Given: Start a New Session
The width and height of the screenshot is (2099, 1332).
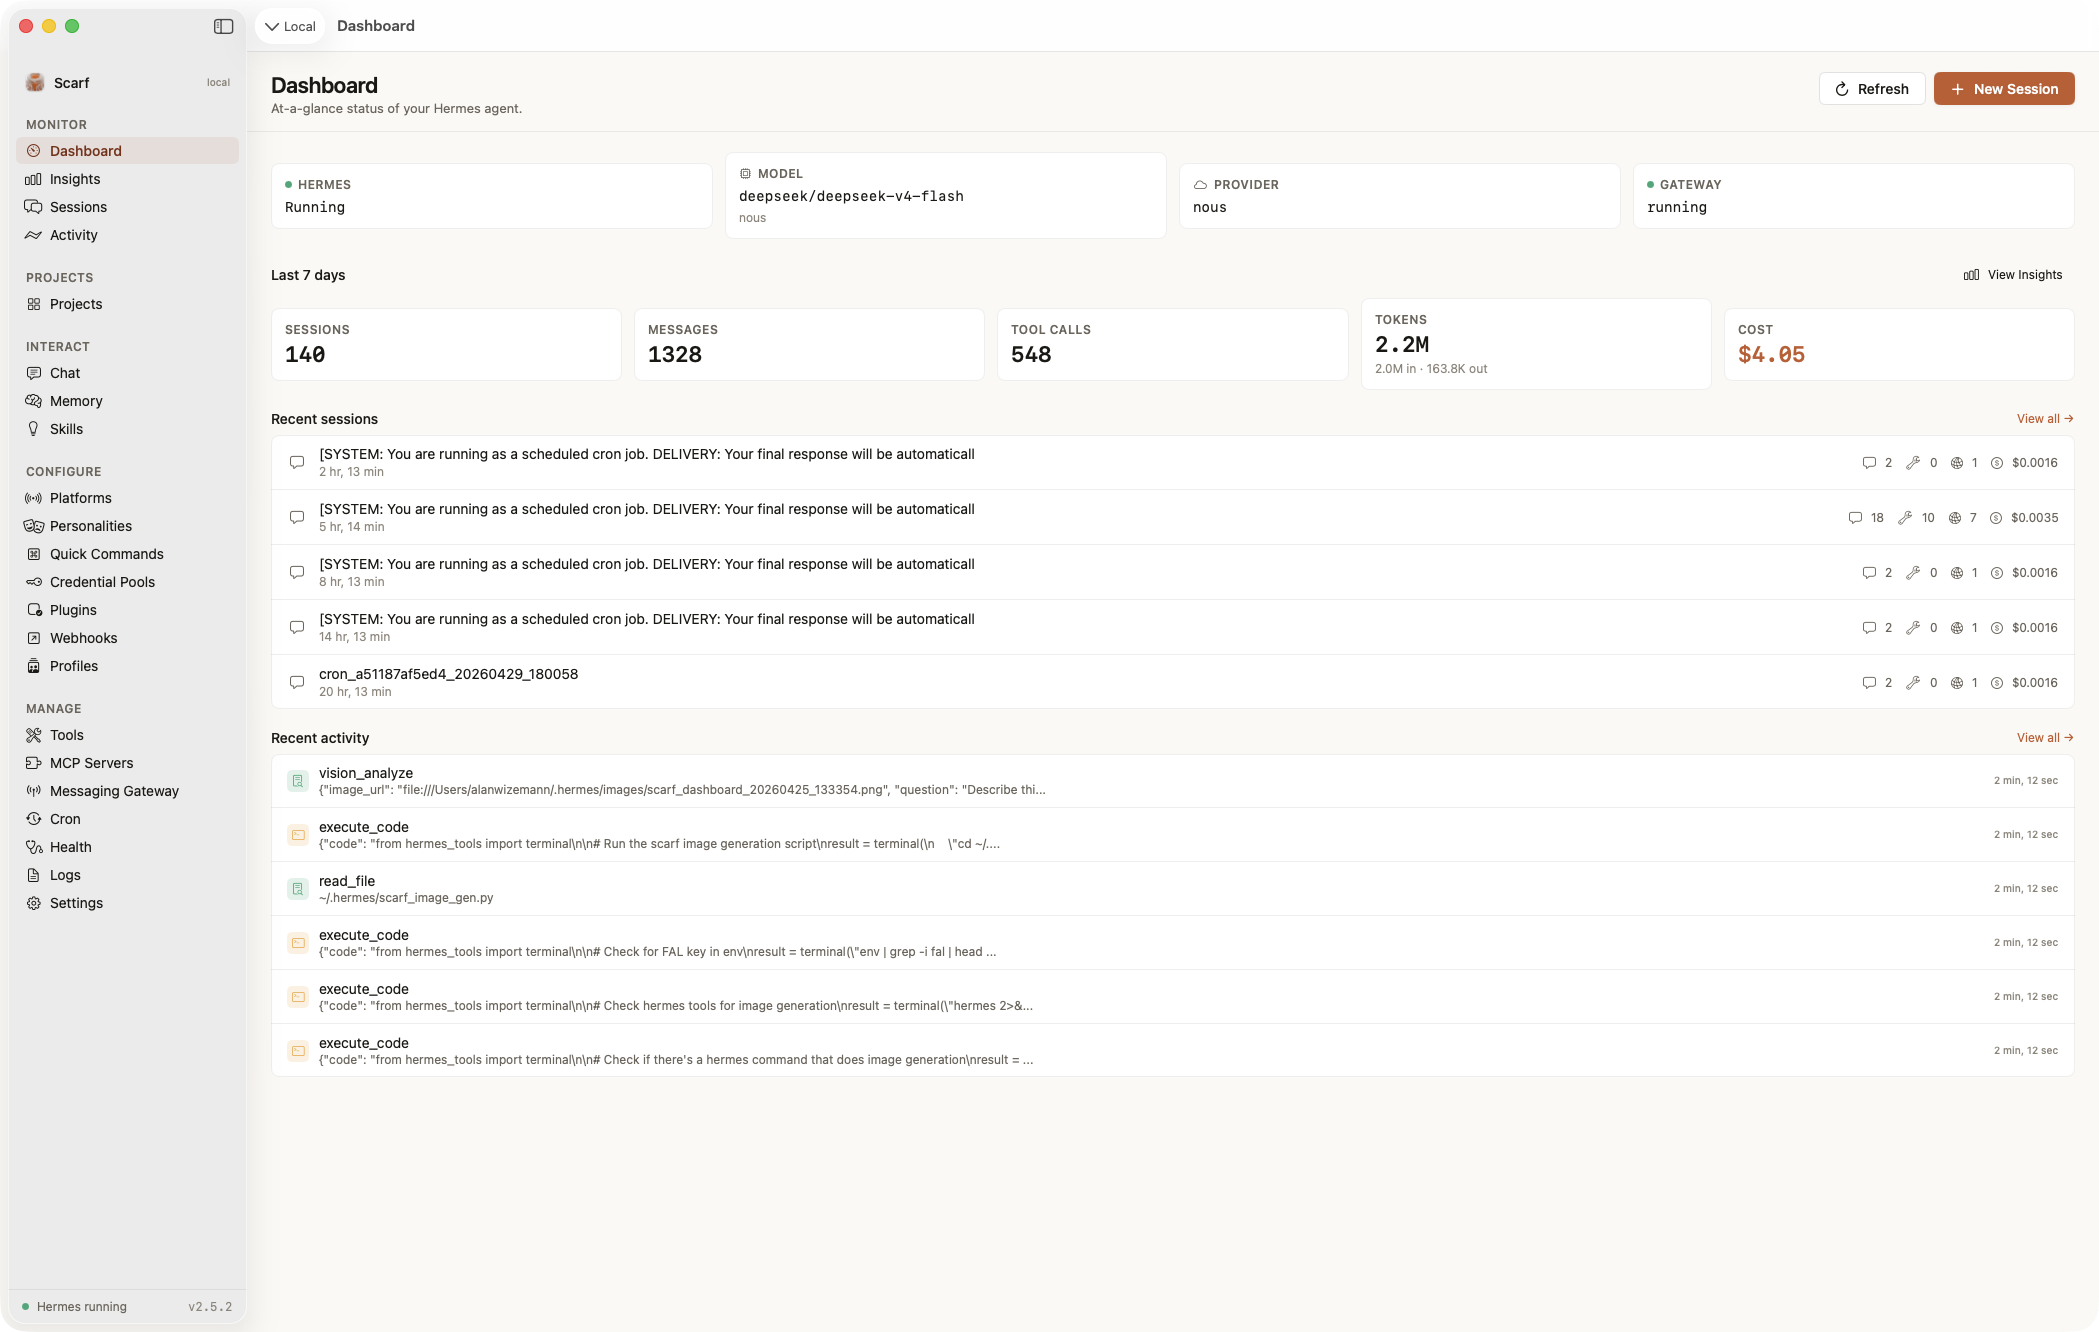Looking at the screenshot, I should 2004,89.
